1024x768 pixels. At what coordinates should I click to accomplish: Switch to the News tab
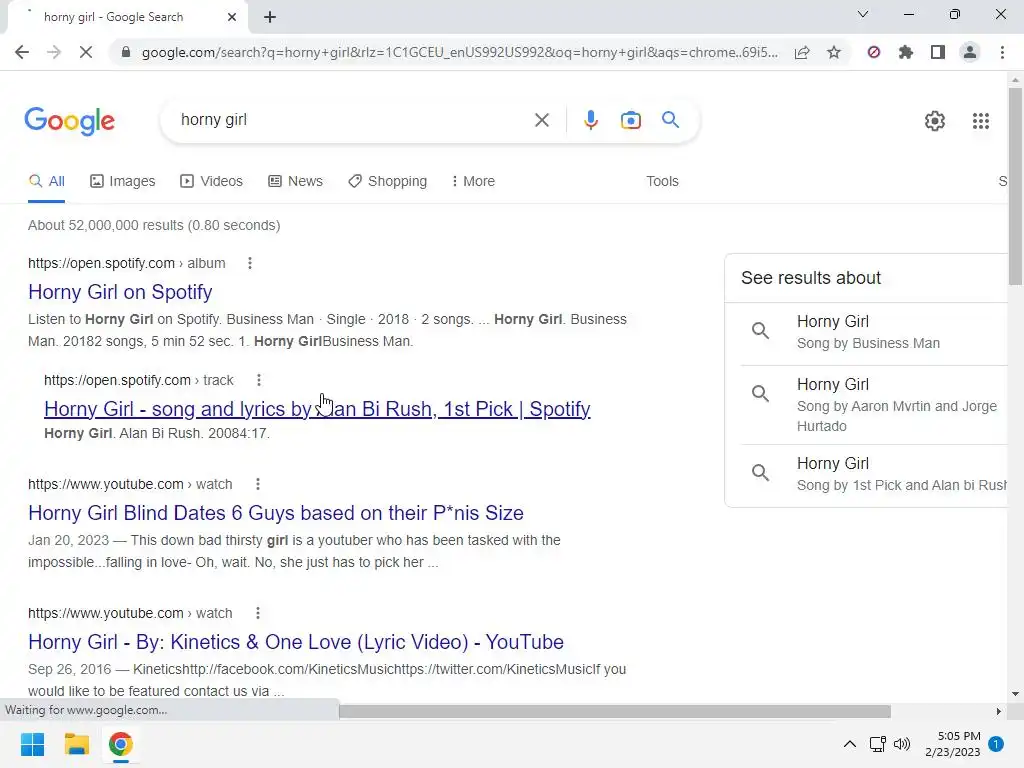pos(295,181)
